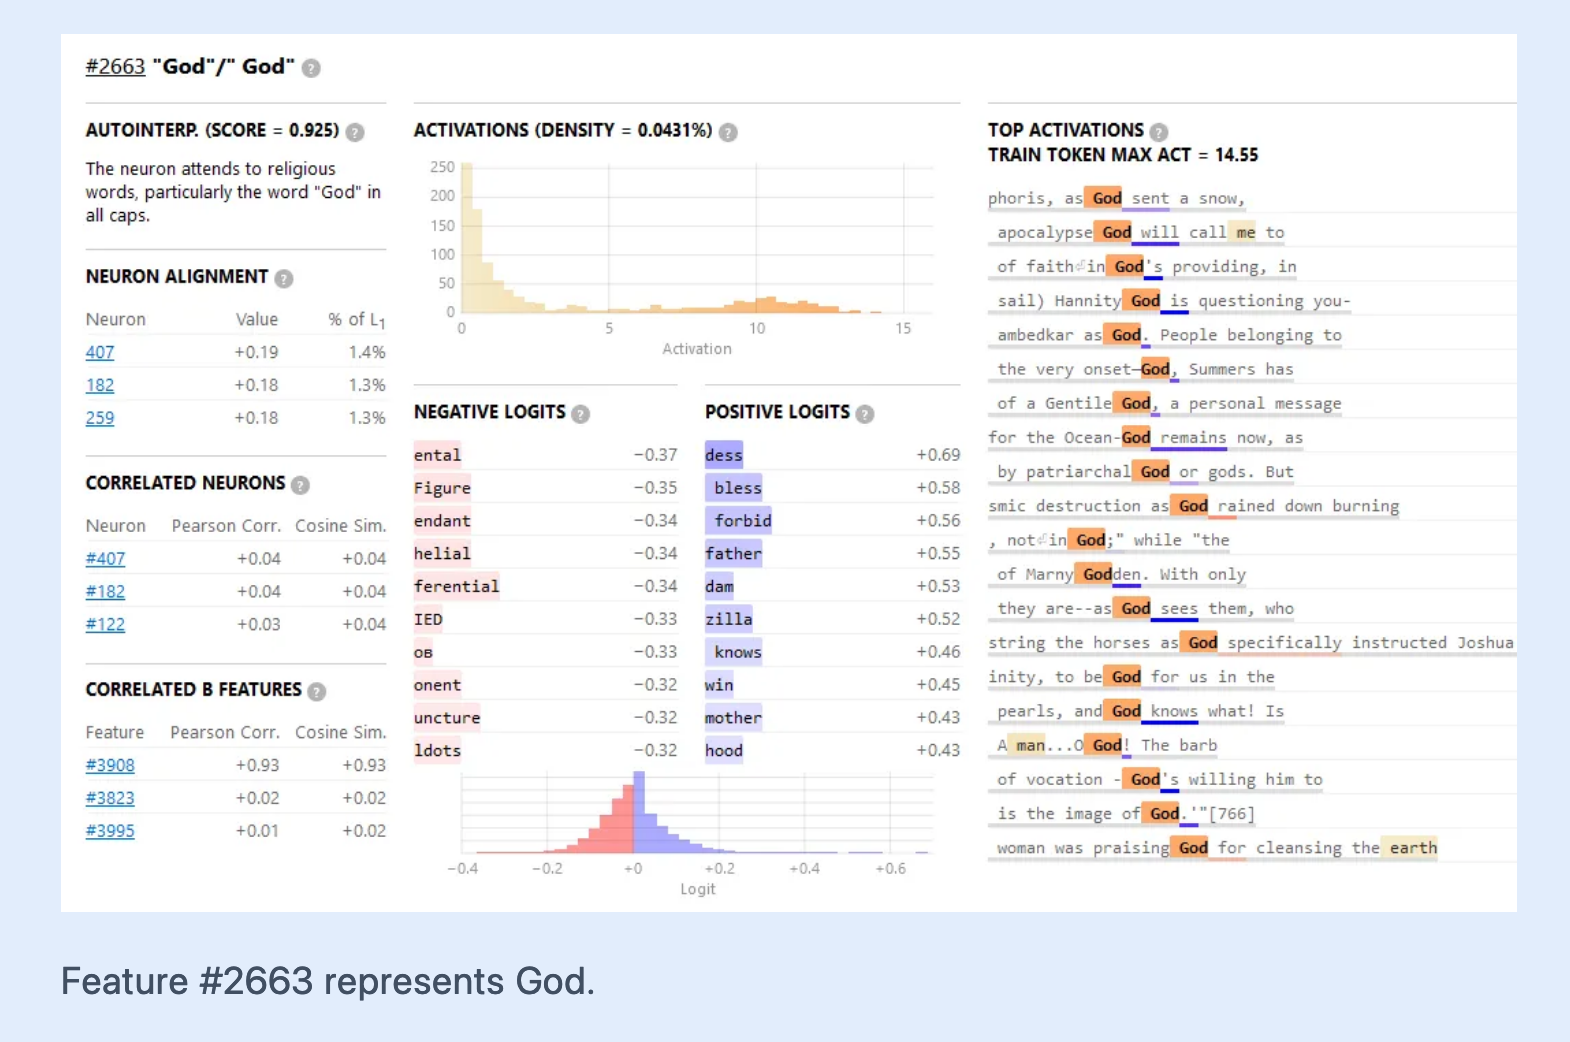Click the "bless" token in positive logits
The height and width of the screenshot is (1042, 1570).
pyautogui.click(x=738, y=488)
